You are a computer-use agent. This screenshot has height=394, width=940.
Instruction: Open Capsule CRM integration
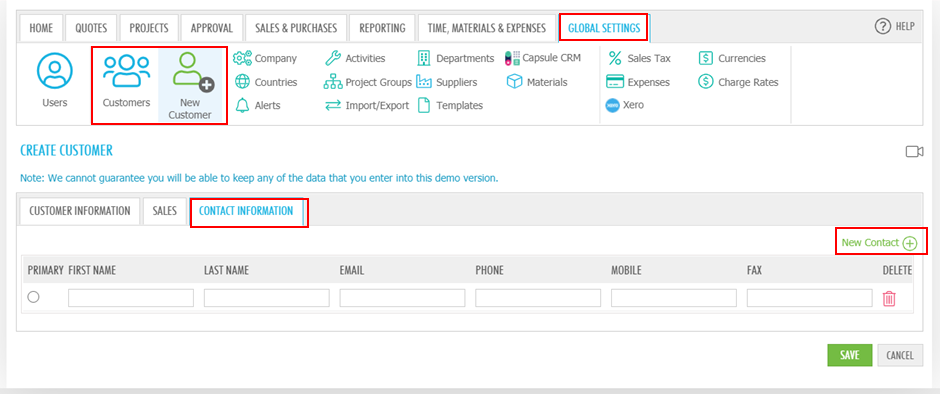[x=543, y=58]
